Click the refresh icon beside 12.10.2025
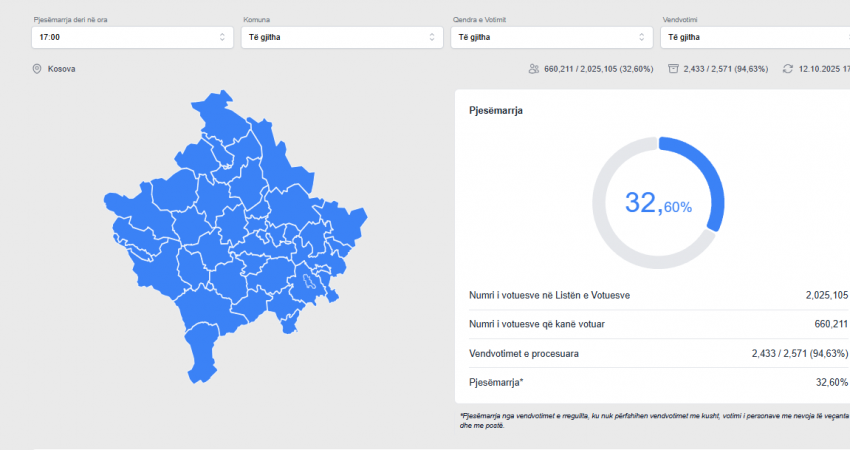Viewport: 850px width, 450px height. [788, 69]
